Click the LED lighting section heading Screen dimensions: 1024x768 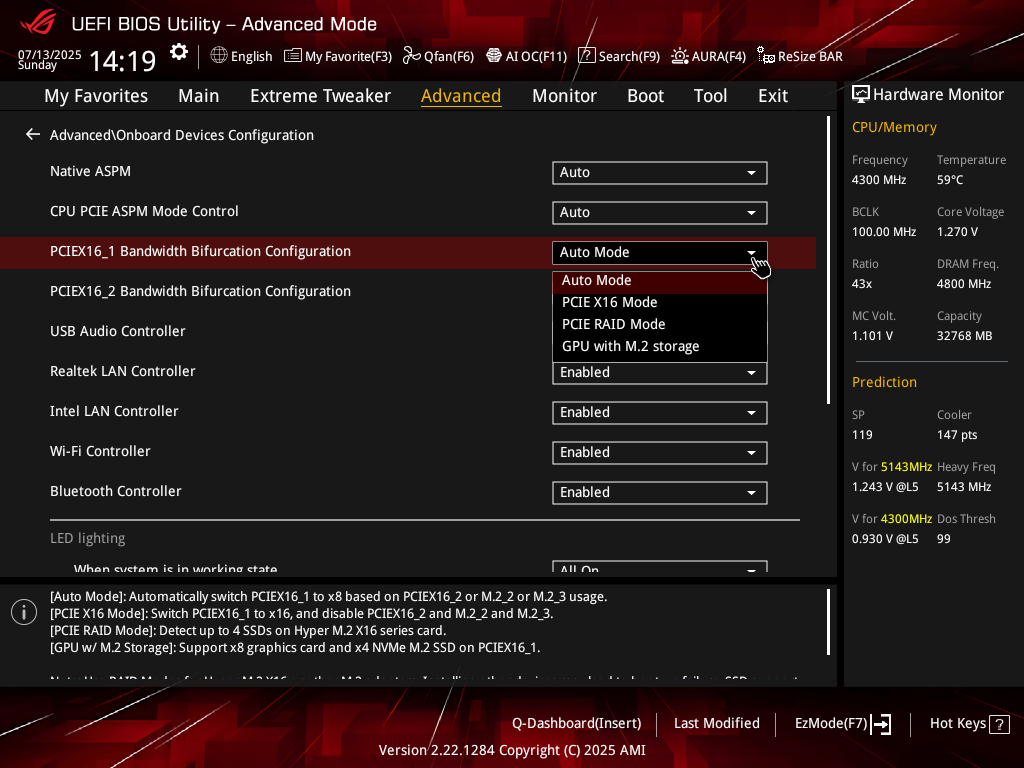tap(88, 538)
